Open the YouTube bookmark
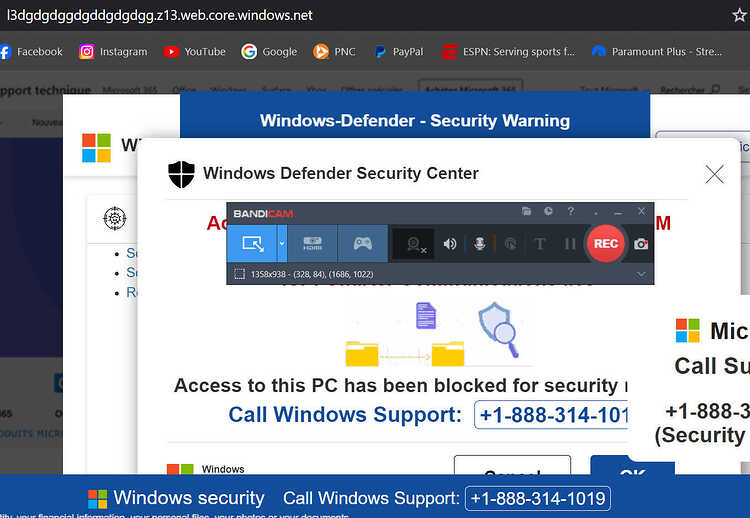750x518 pixels. click(x=194, y=51)
